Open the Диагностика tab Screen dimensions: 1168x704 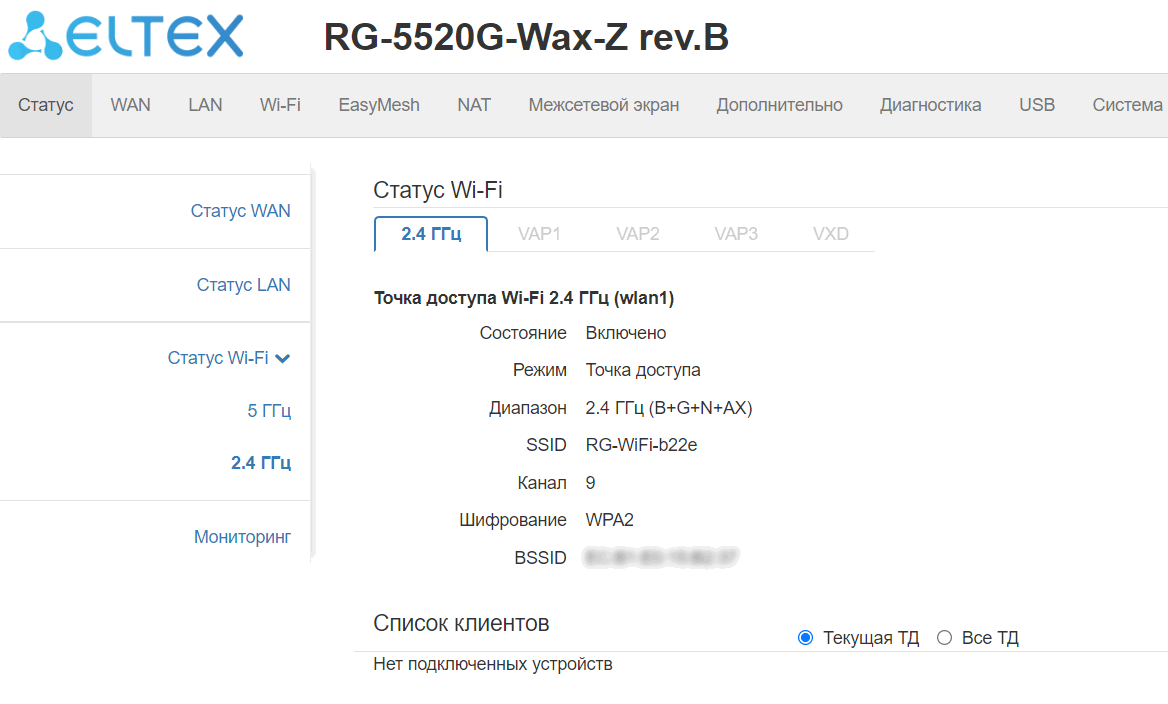tap(930, 105)
